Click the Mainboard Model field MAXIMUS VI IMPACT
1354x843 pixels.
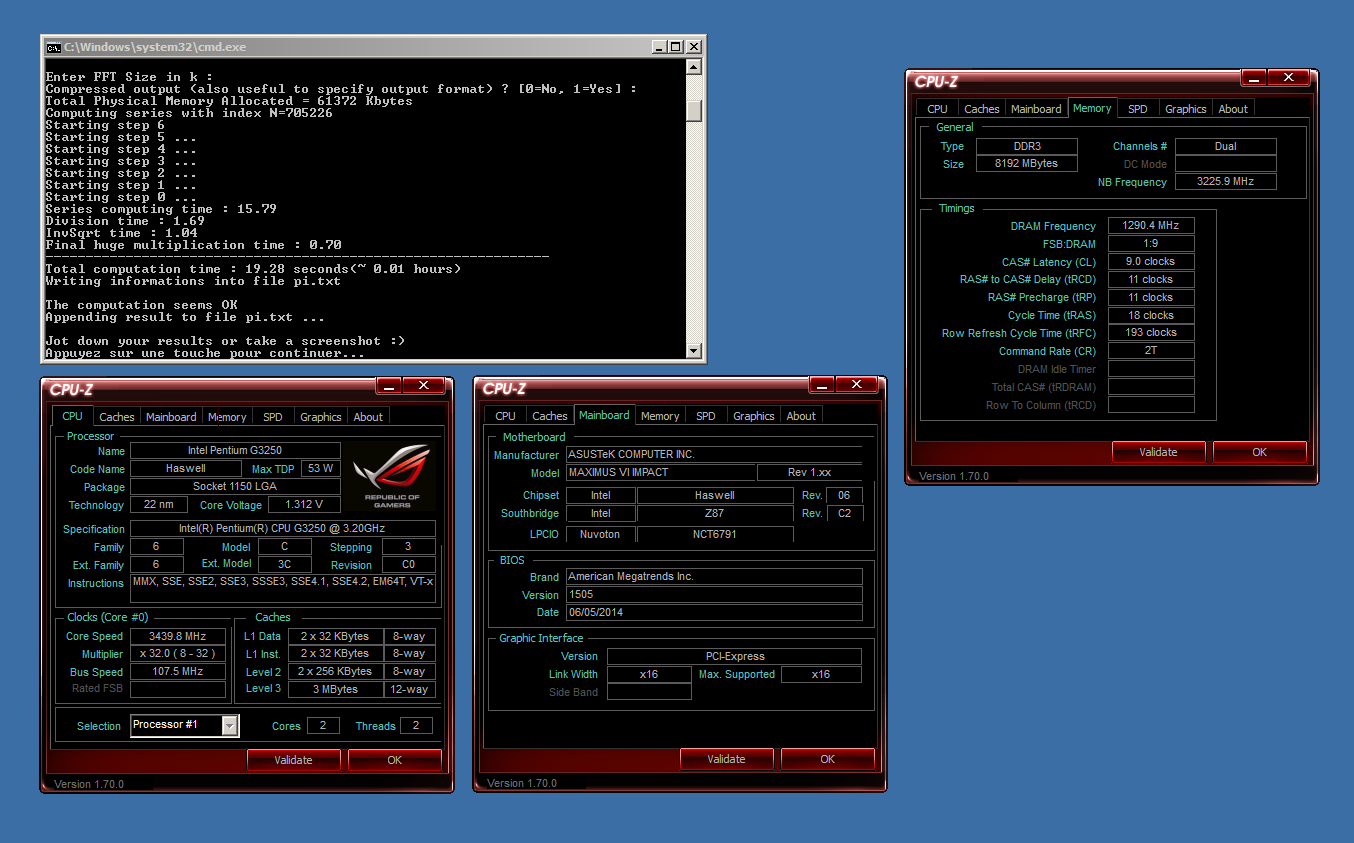pos(660,472)
